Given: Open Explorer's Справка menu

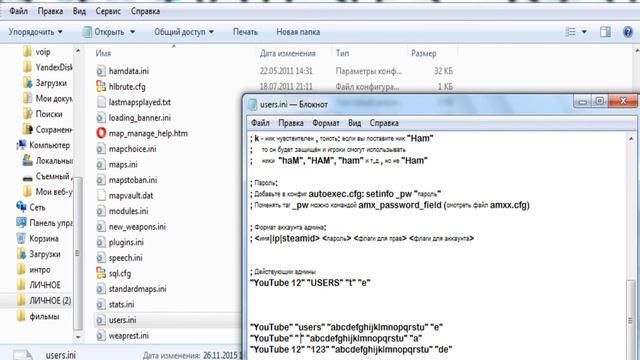Looking at the screenshot, I should 145,11.
